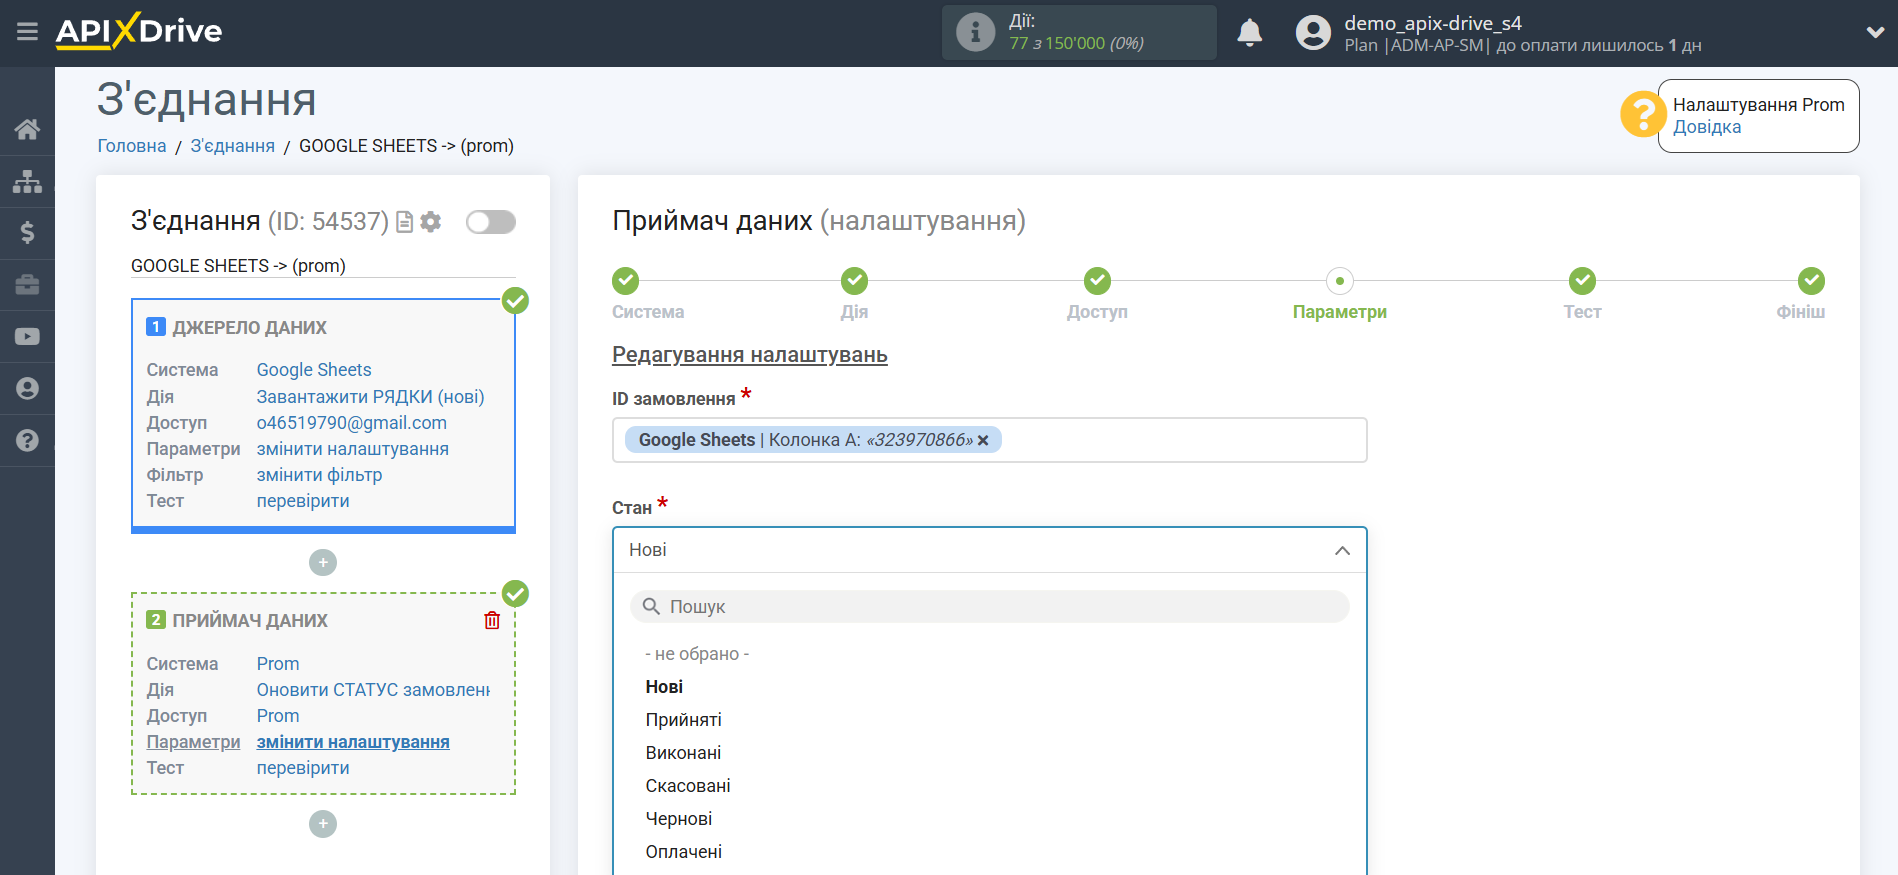The height and width of the screenshot is (875, 1898).
Task: Open the briefcase sidebar icon
Action: pyautogui.click(x=27, y=285)
